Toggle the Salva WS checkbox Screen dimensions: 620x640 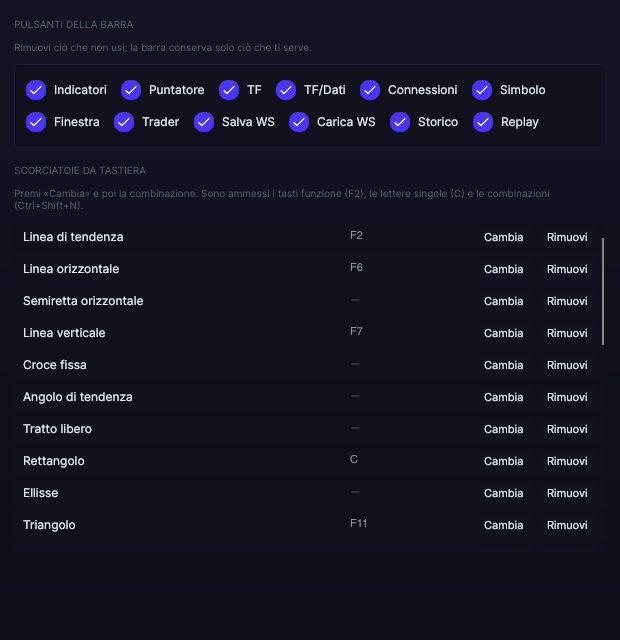coord(204,122)
